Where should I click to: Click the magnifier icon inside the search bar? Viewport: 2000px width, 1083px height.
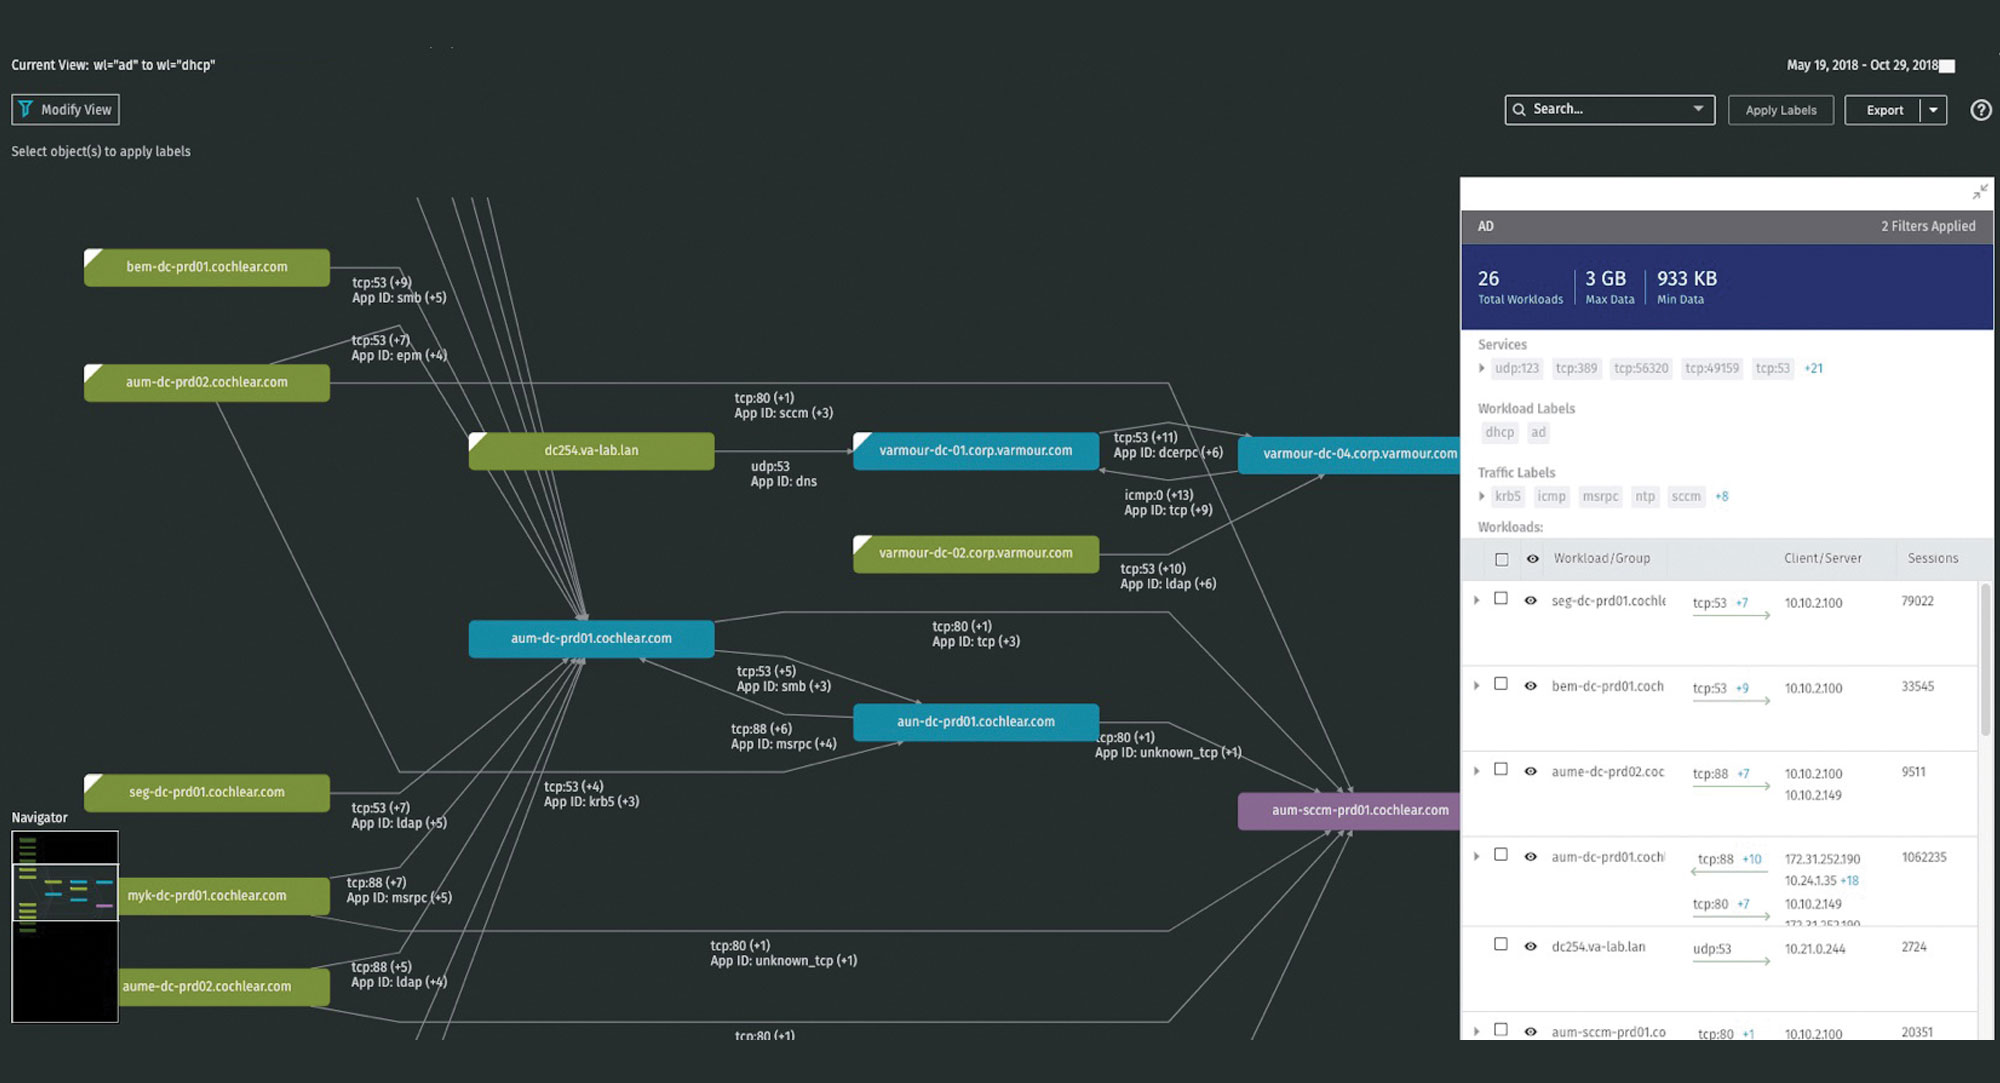tap(1520, 109)
